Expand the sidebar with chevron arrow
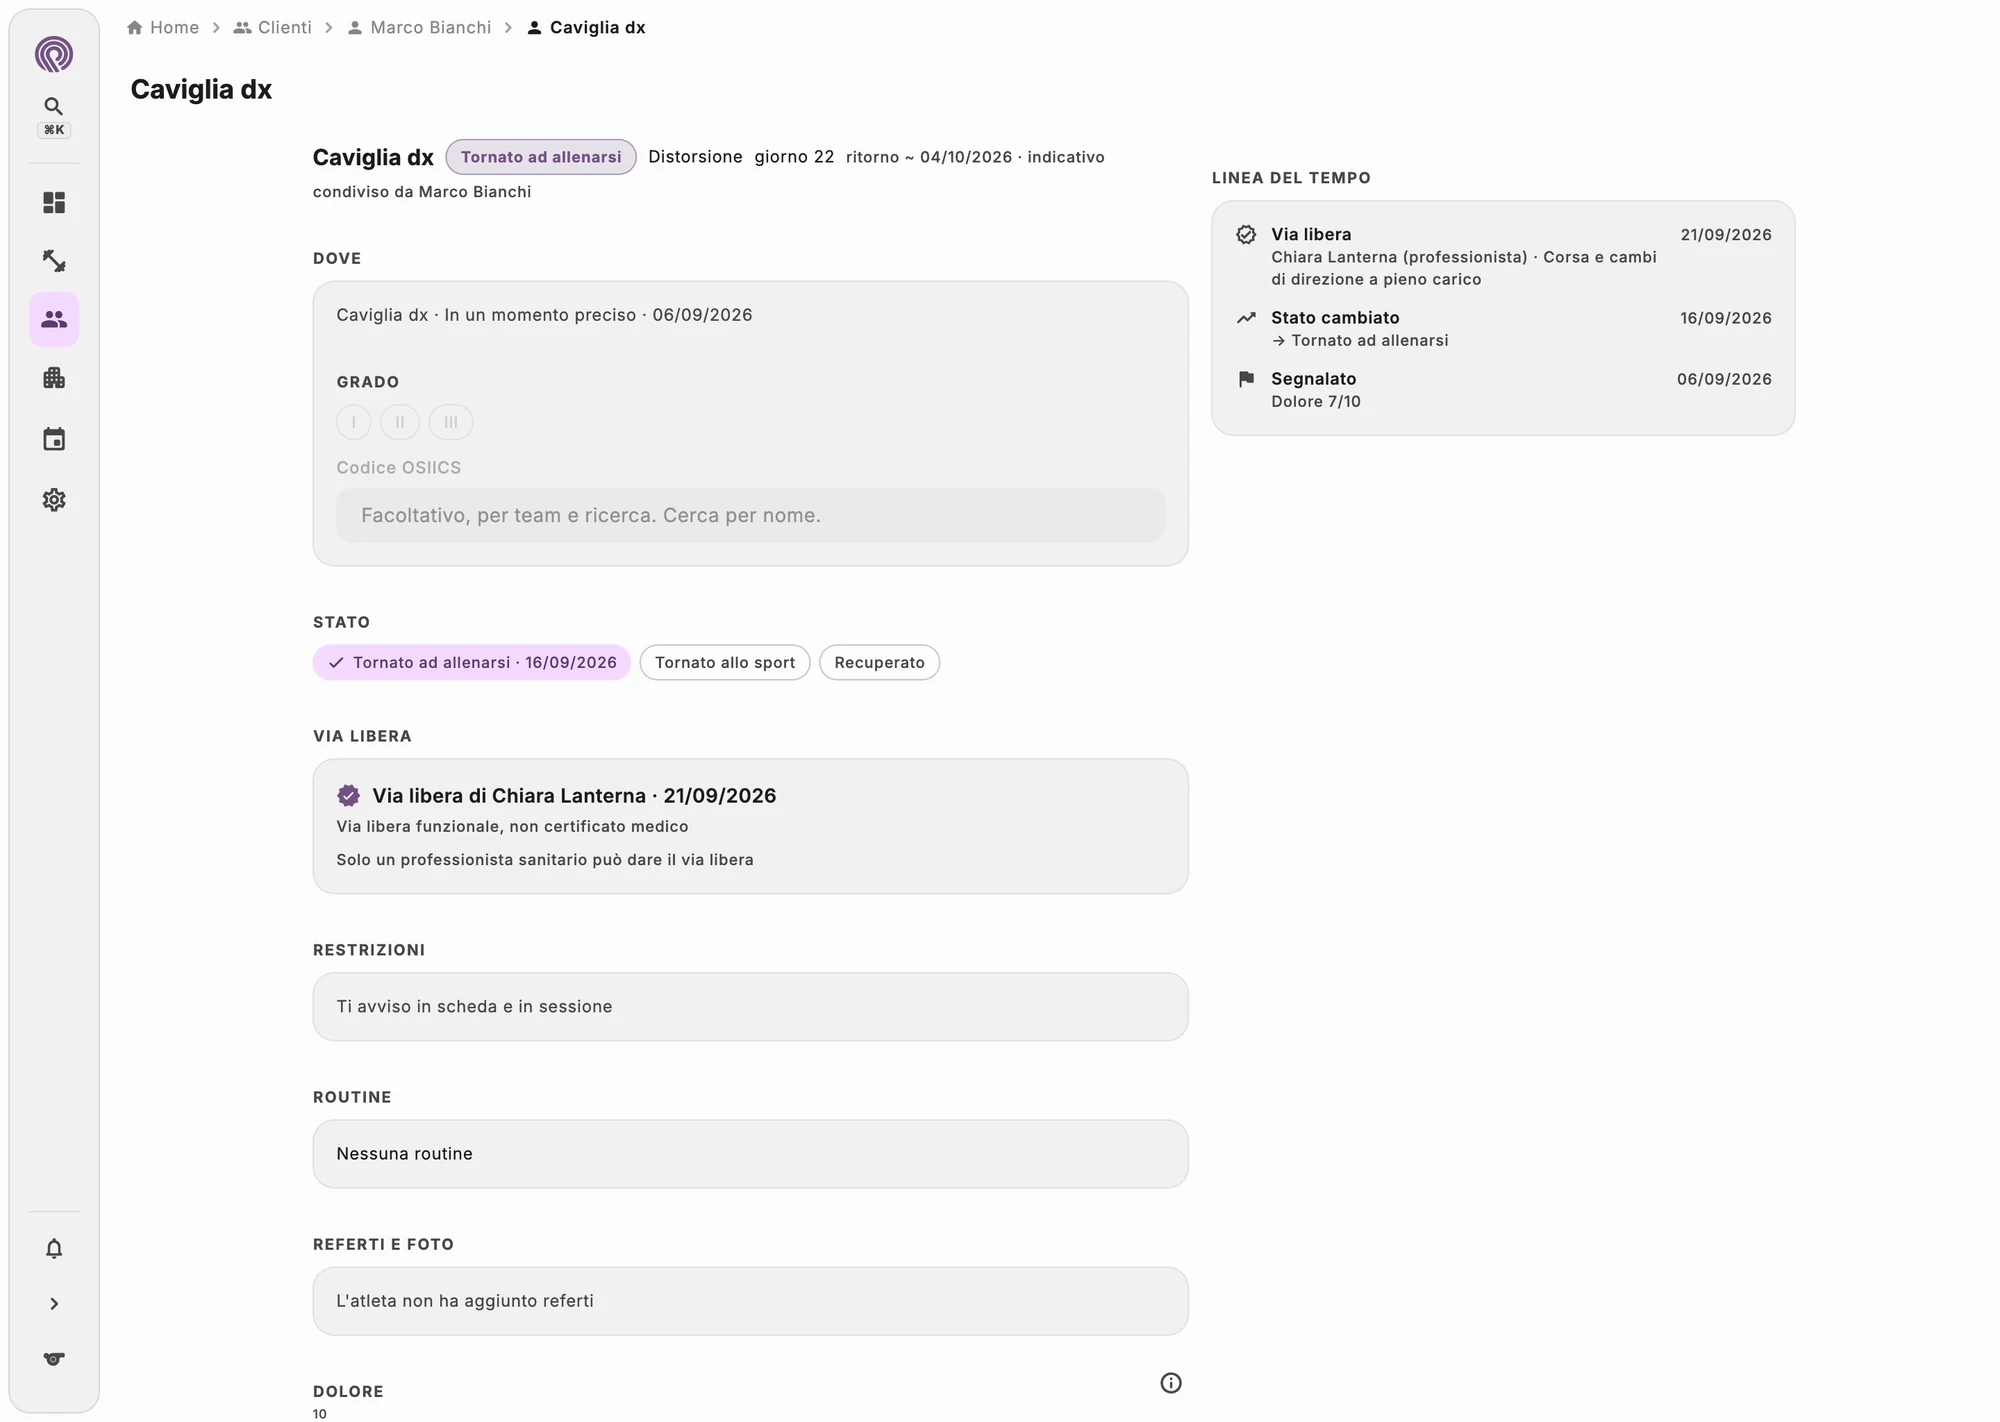Viewport: 2000px width, 1422px height. pyautogui.click(x=54, y=1303)
